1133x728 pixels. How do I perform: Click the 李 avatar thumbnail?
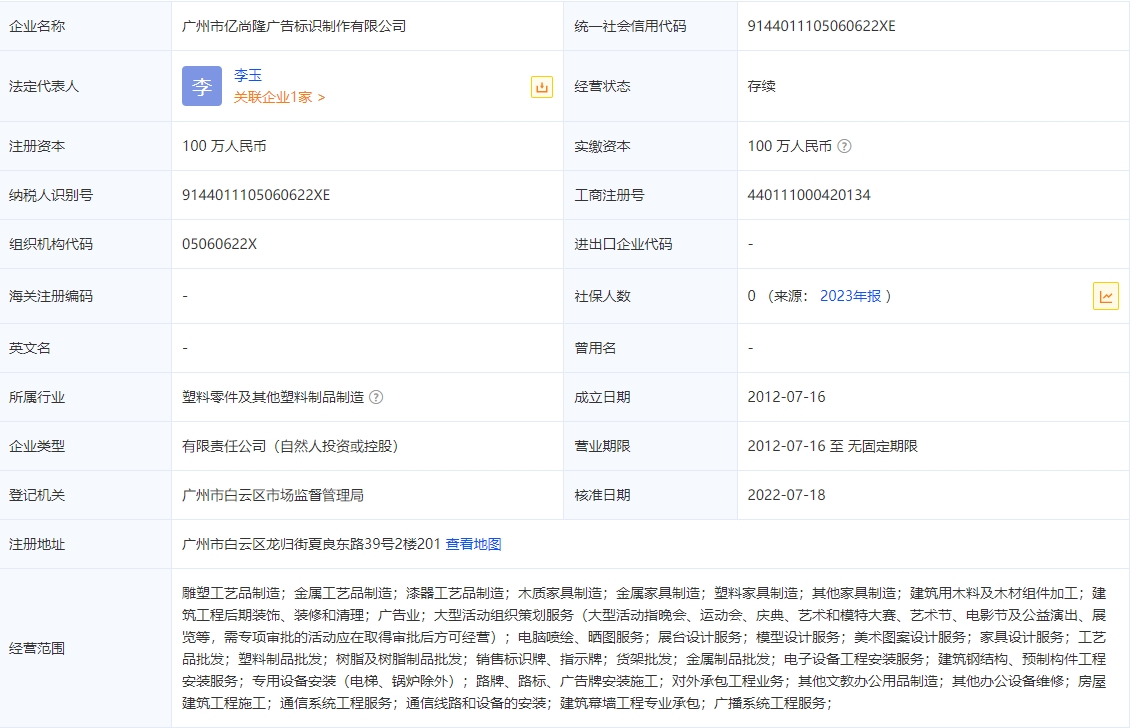pyautogui.click(x=202, y=86)
